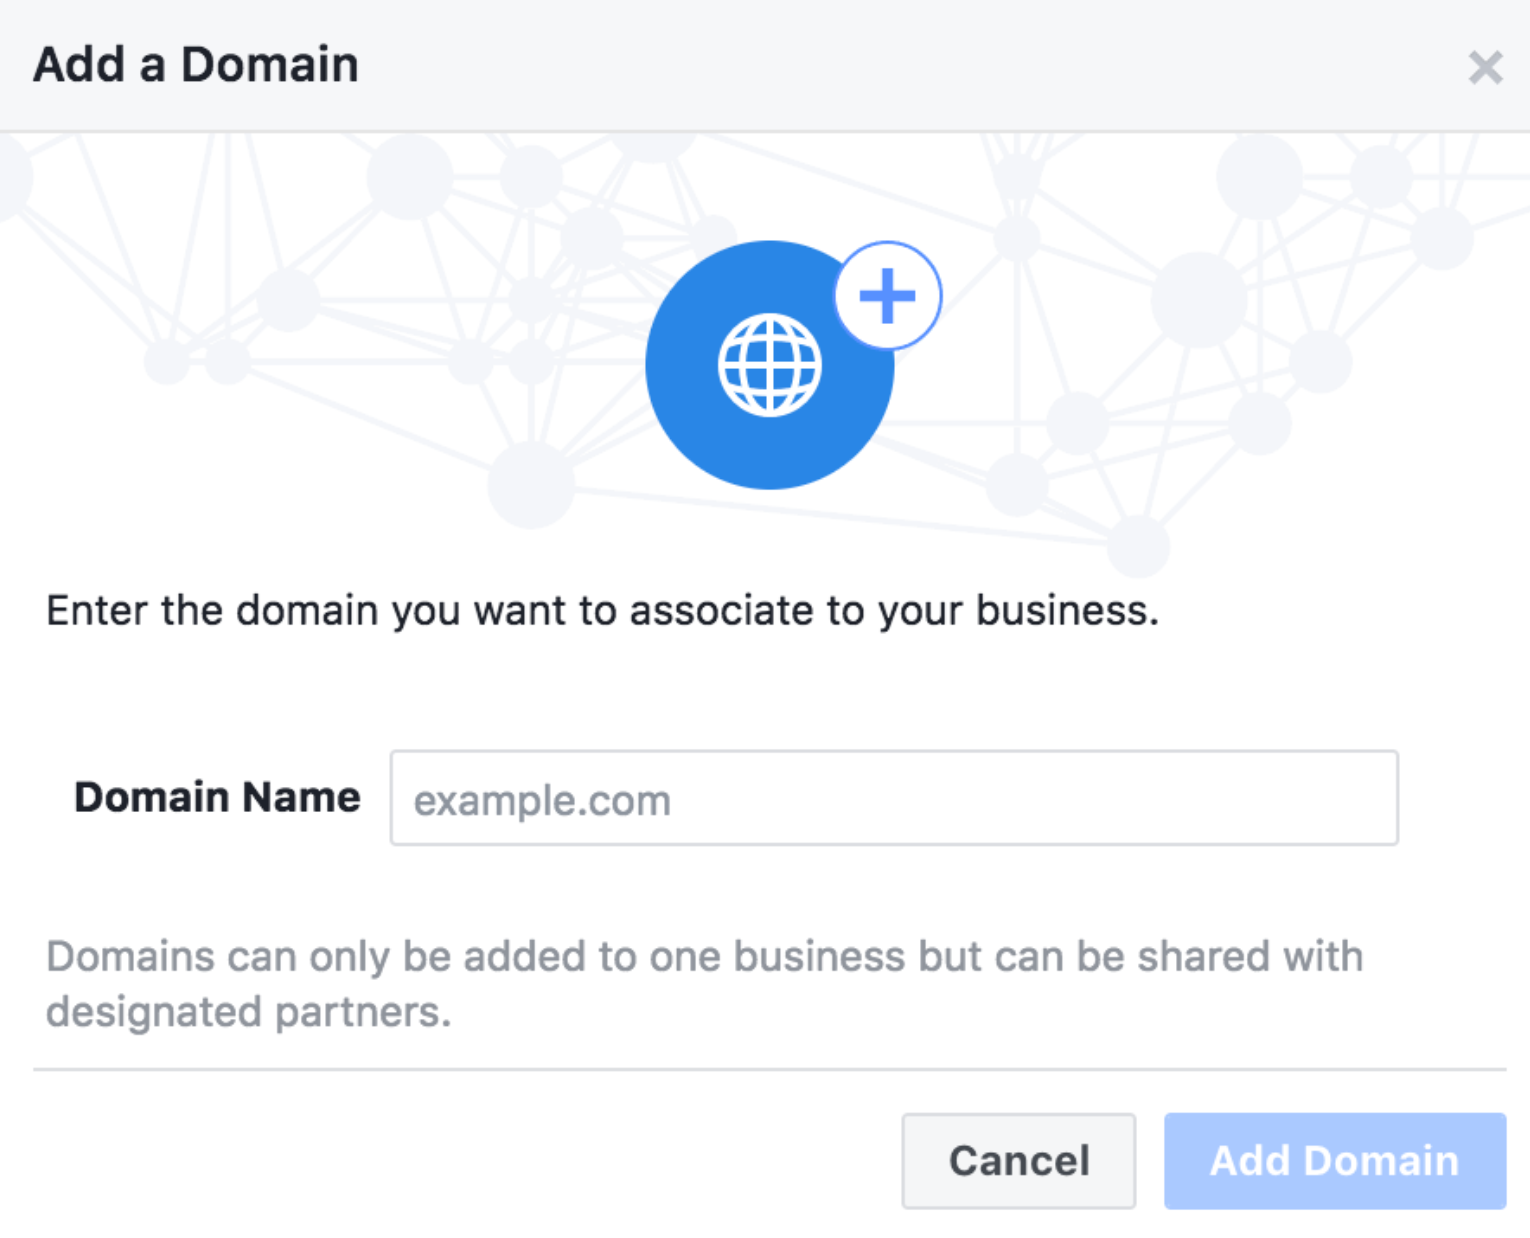This screenshot has height=1238, width=1530.
Task: Click the white globe icon
Action: (x=770, y=365)
